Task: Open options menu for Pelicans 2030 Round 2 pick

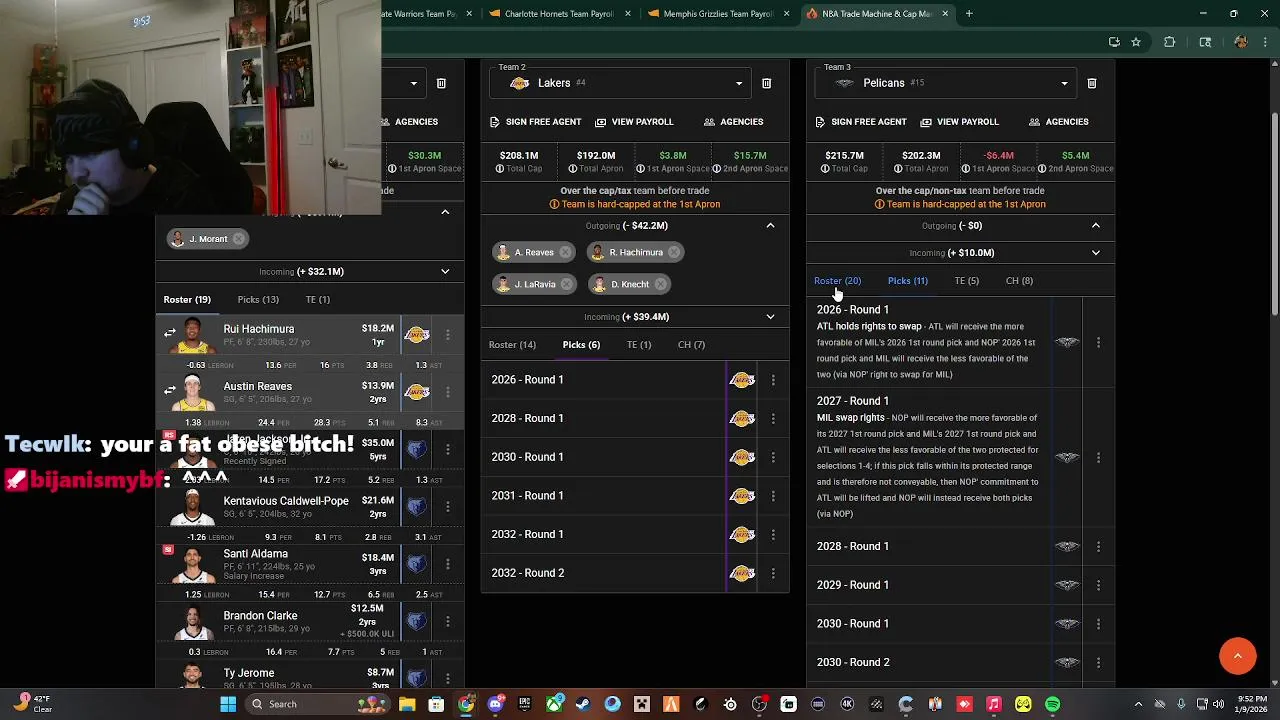Action: 1098,663
